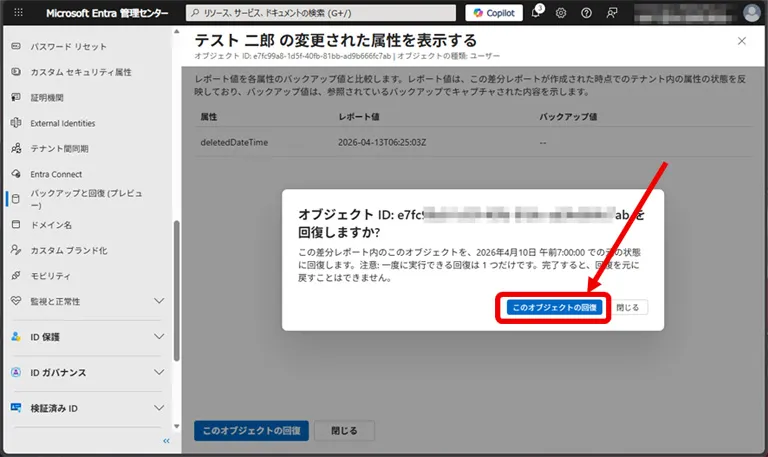Click このオブジェクトの回復 at panel bottom

[251, 431]
